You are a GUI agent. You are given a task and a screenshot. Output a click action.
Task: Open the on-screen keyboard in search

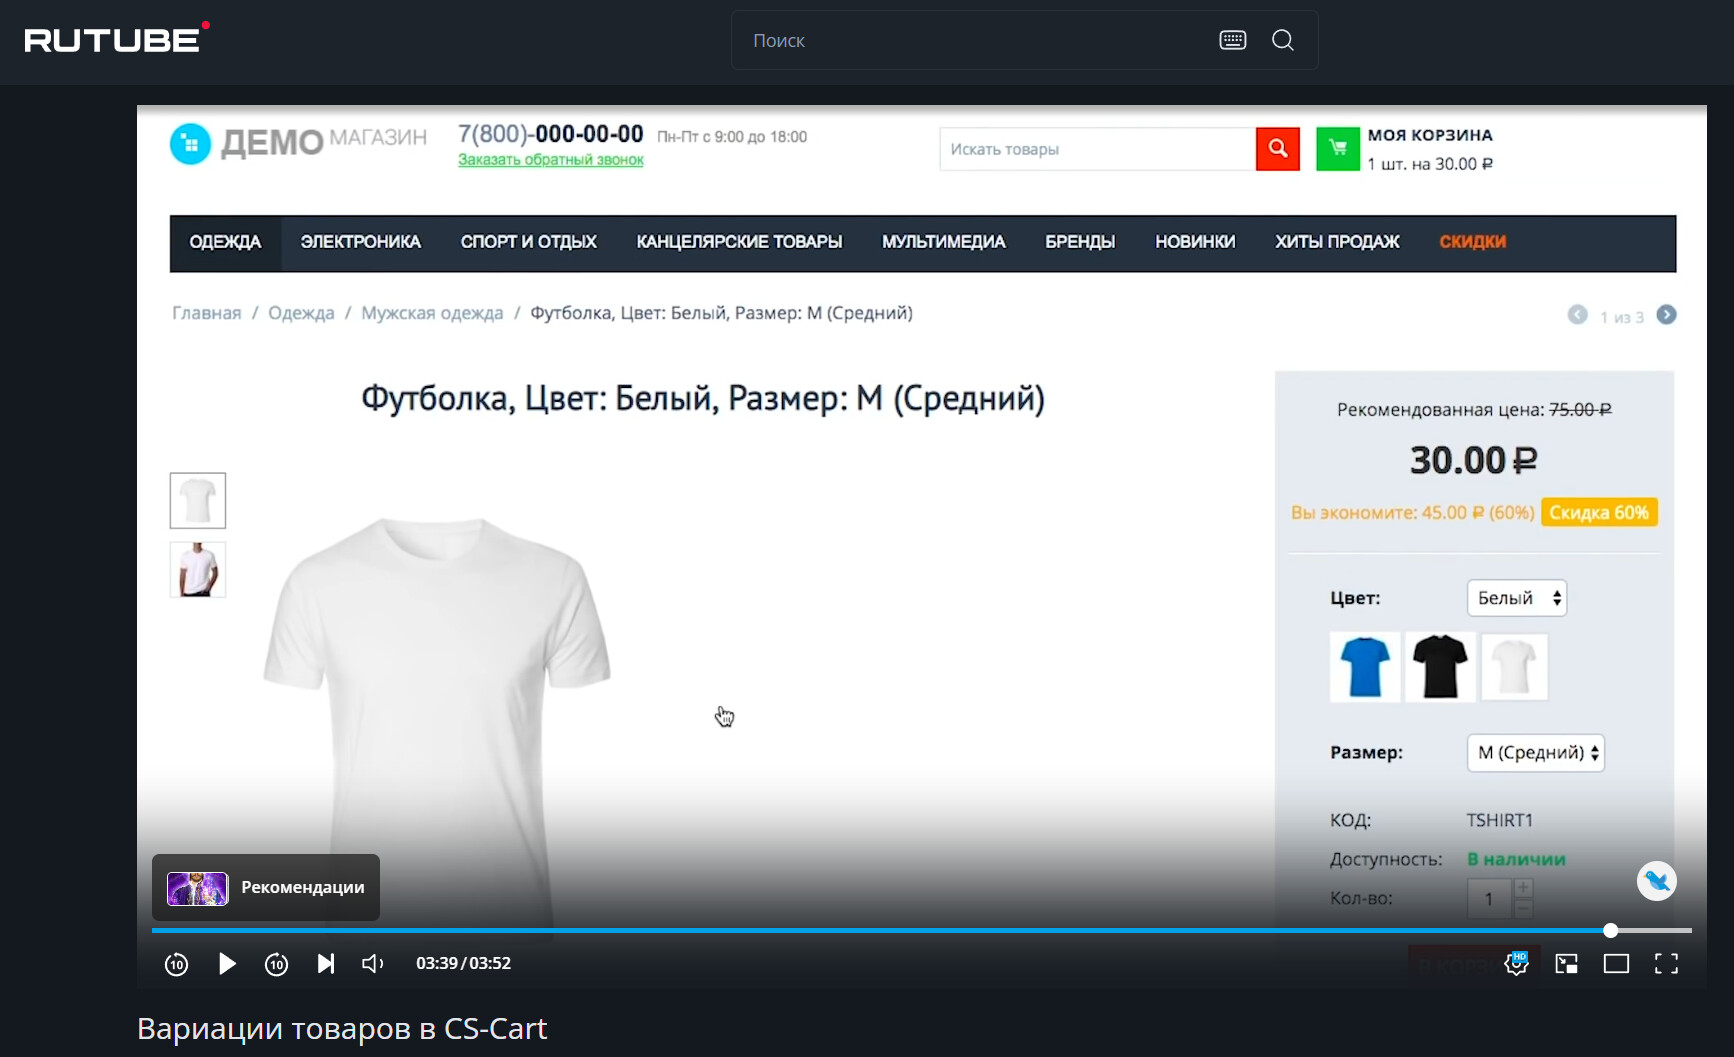point(1232,40)
